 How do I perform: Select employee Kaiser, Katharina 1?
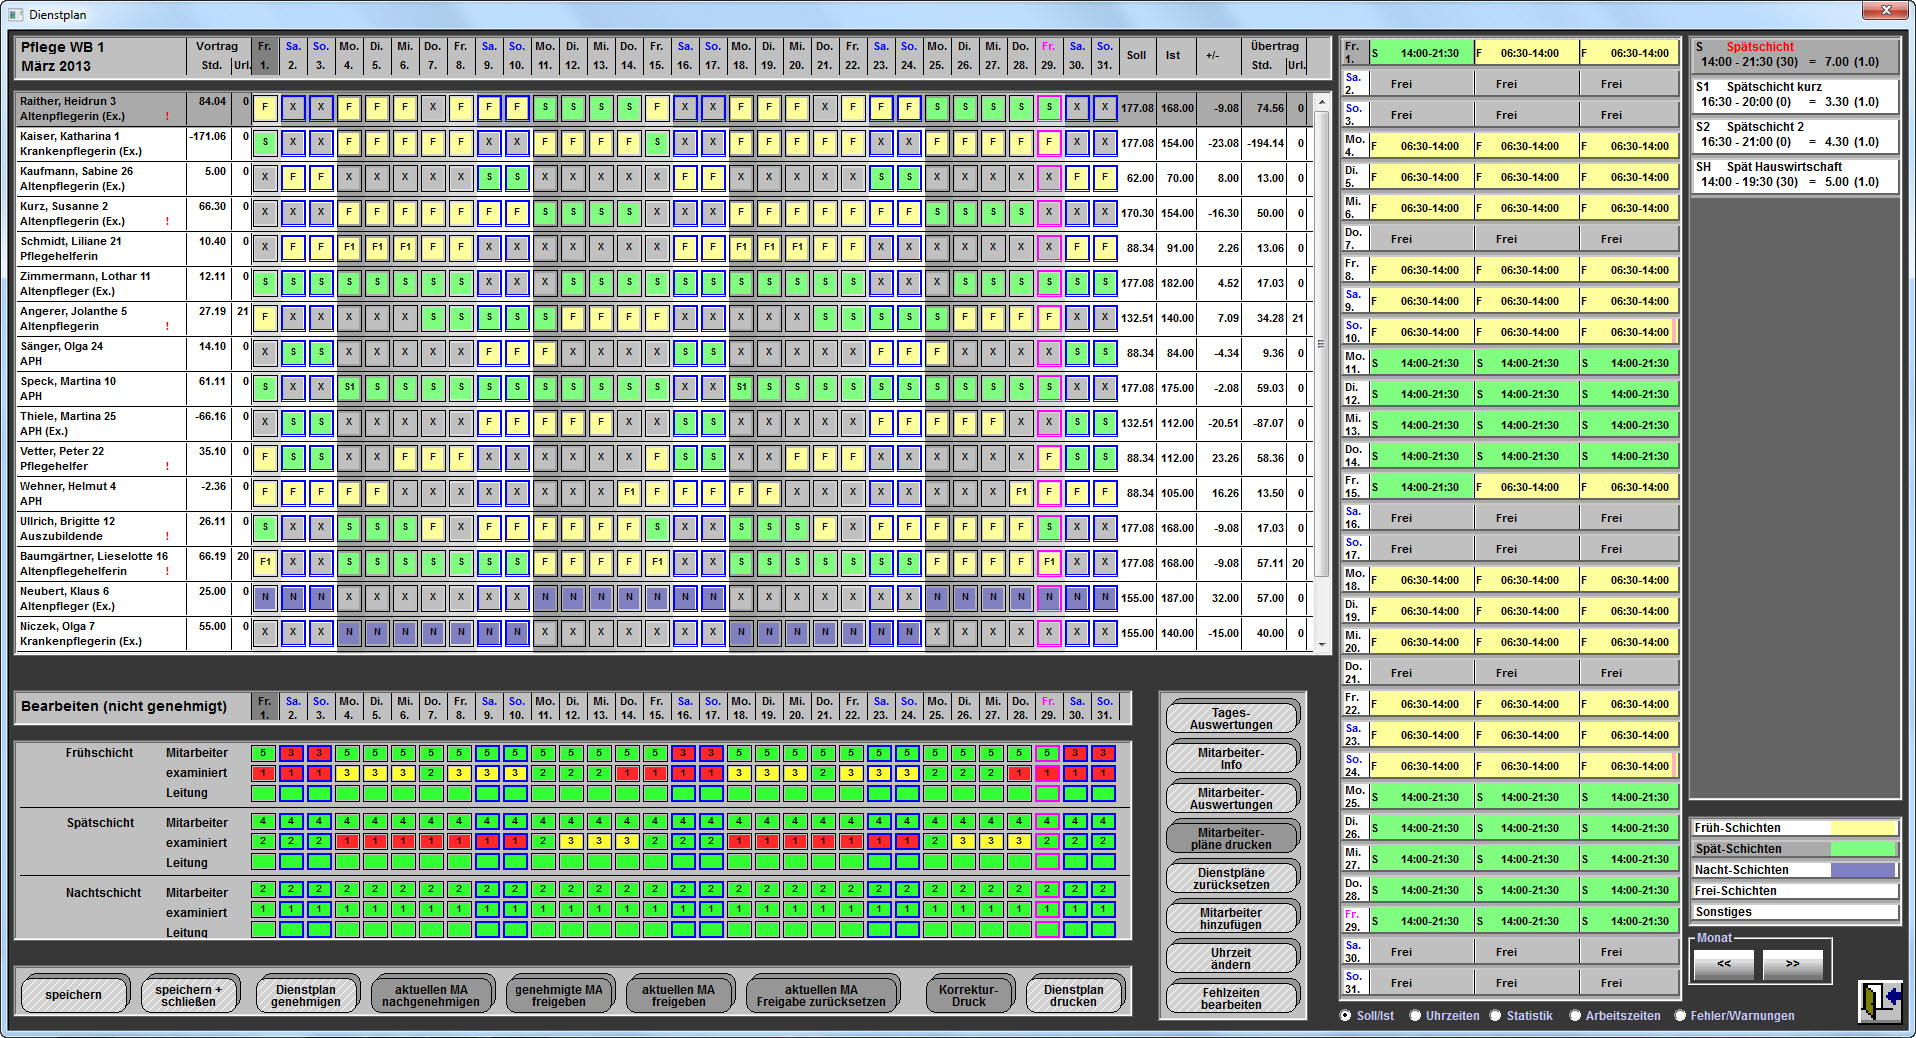[100, 144]
